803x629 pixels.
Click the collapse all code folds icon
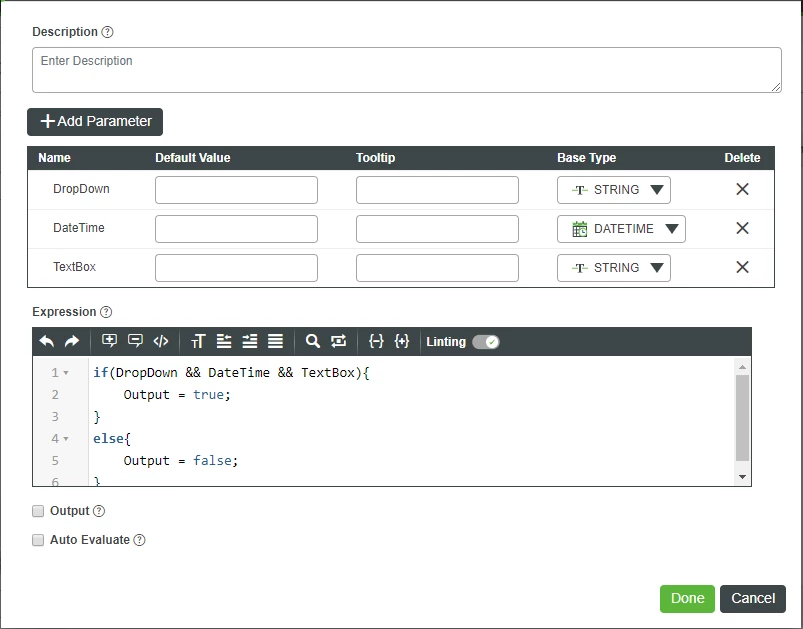376,341
